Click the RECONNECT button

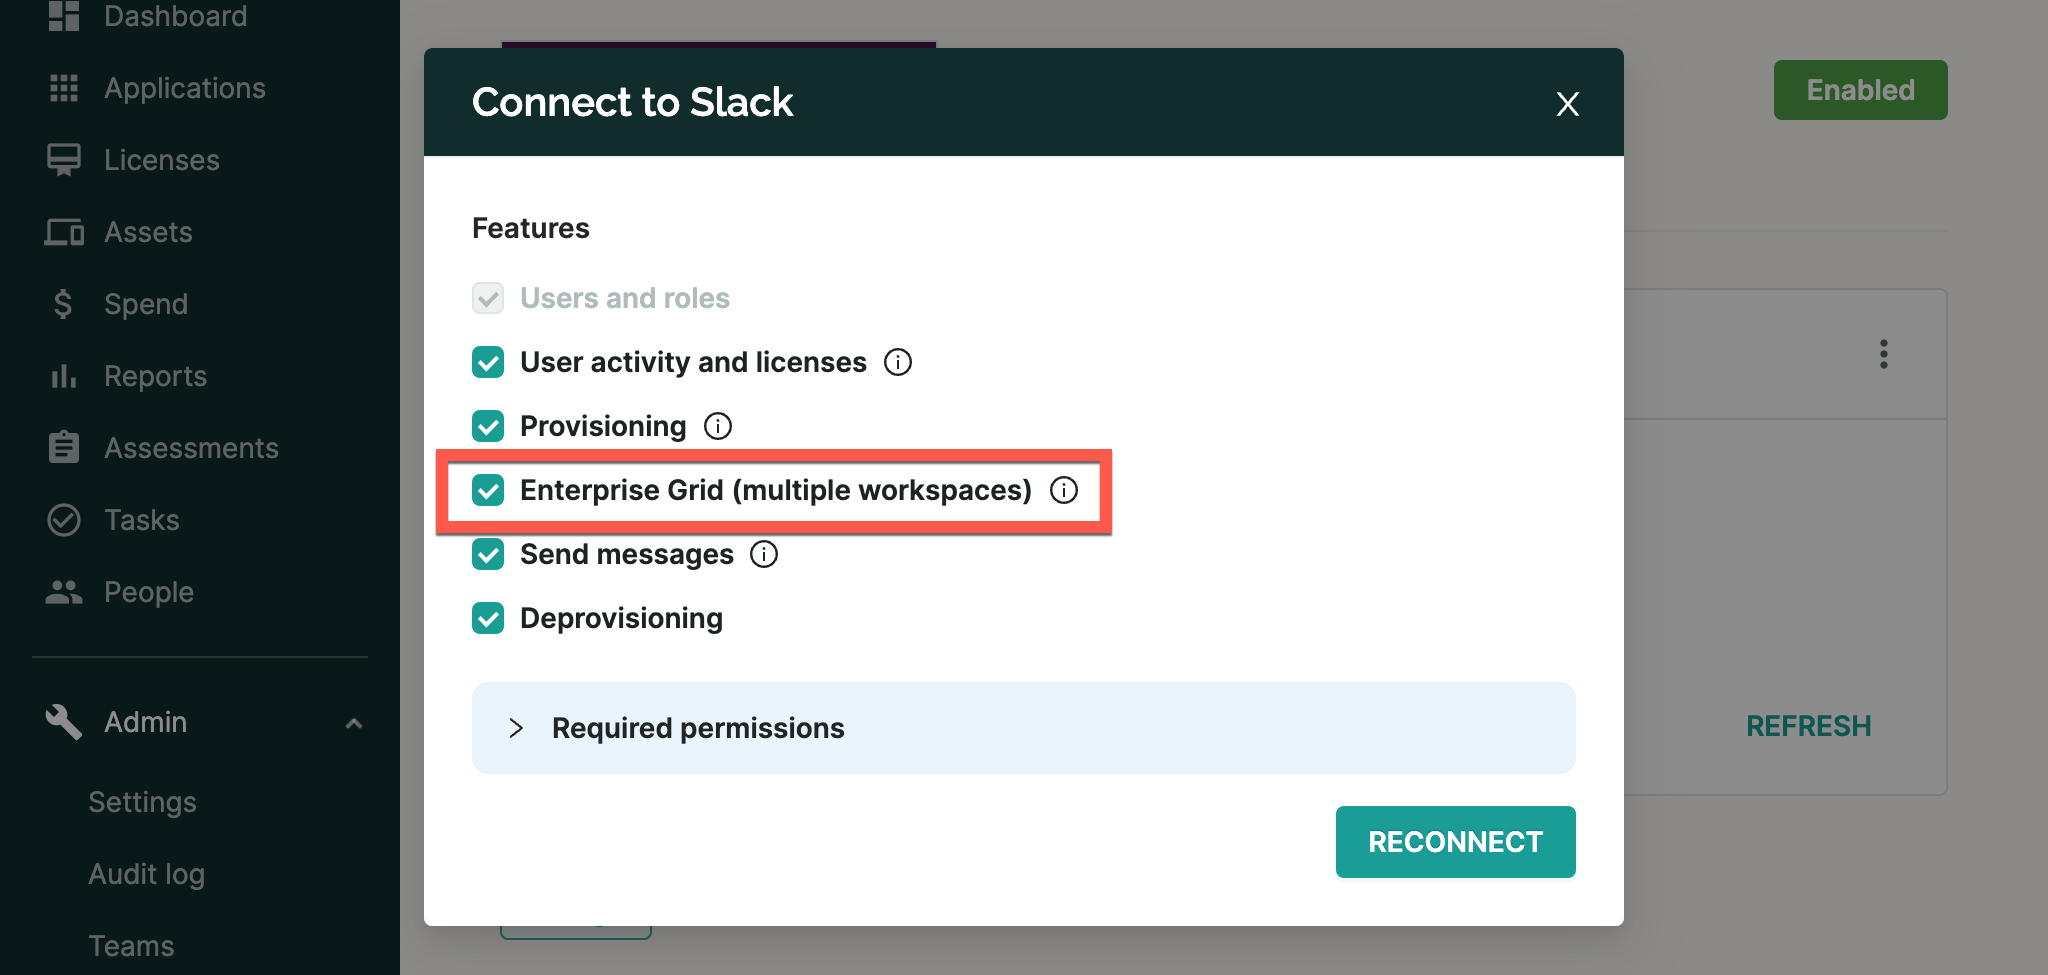coord(1456,842)
